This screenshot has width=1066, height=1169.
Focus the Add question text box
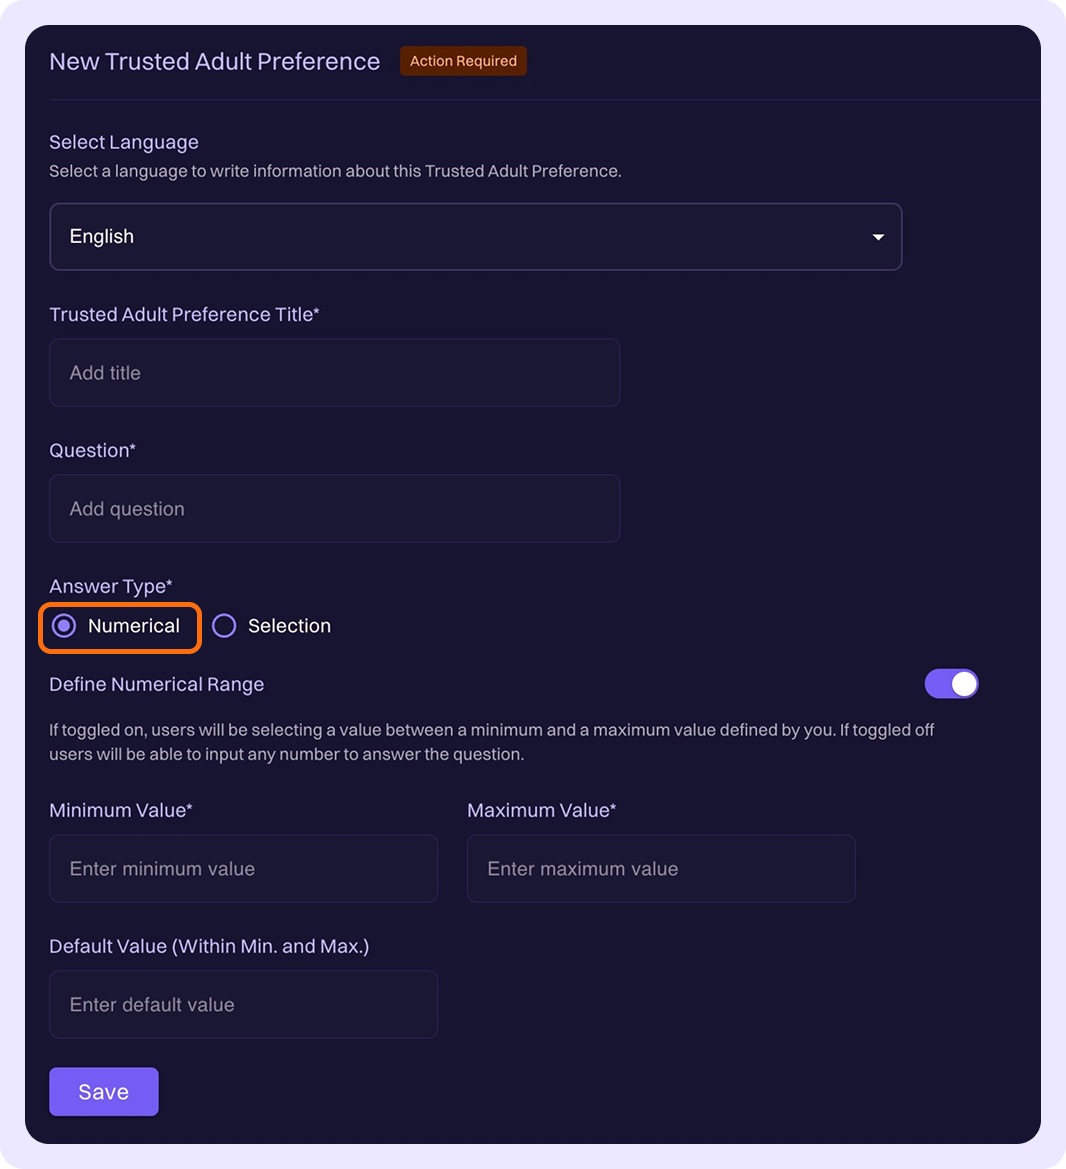click(x=334, y=509)
